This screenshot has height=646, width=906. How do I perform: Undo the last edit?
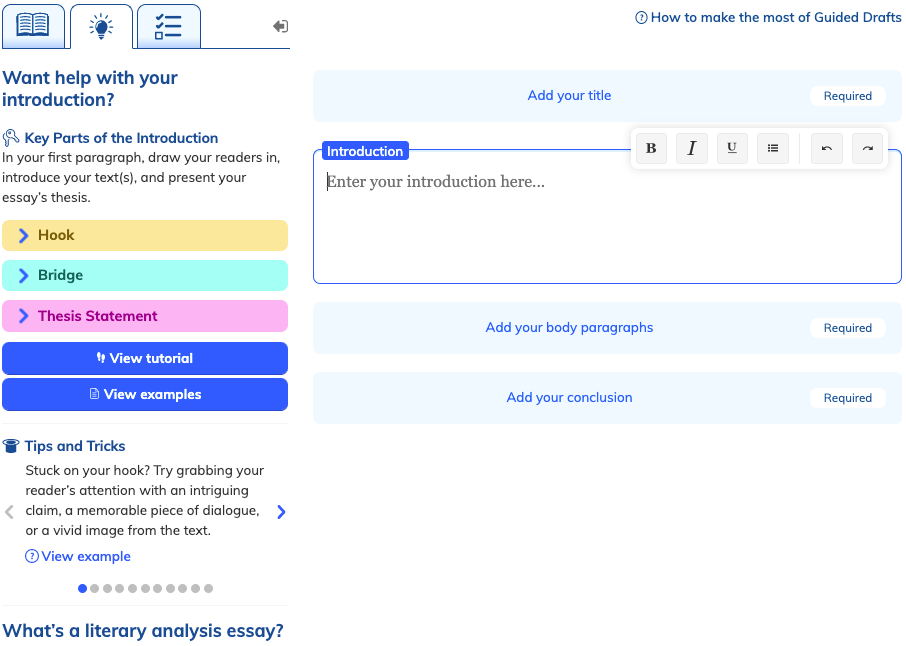(x=827, y=148)
